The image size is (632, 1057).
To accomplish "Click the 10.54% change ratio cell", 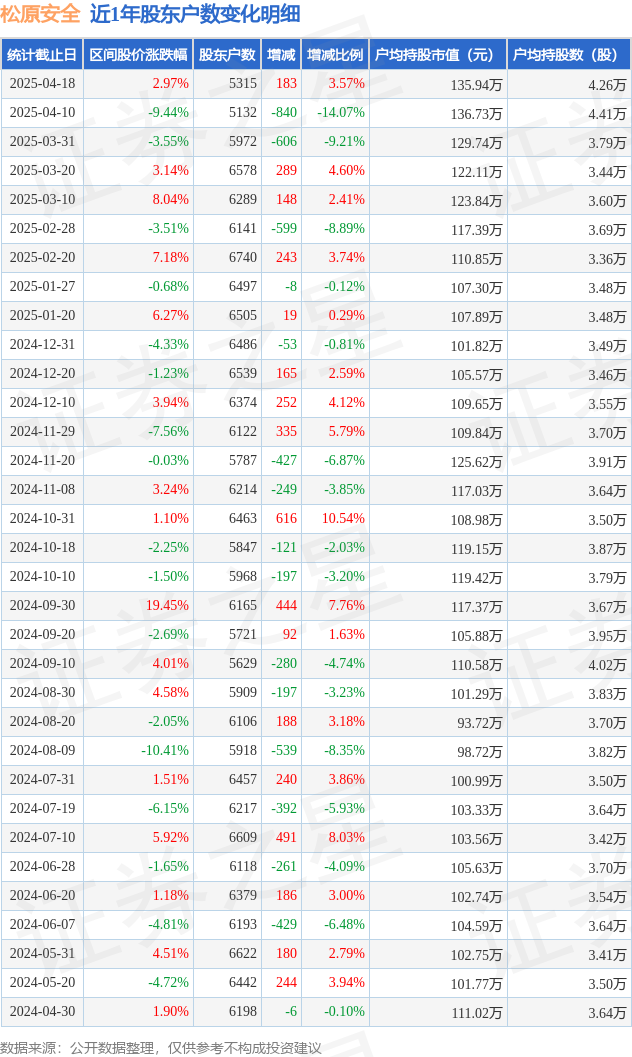I will (x=343, y=518).
